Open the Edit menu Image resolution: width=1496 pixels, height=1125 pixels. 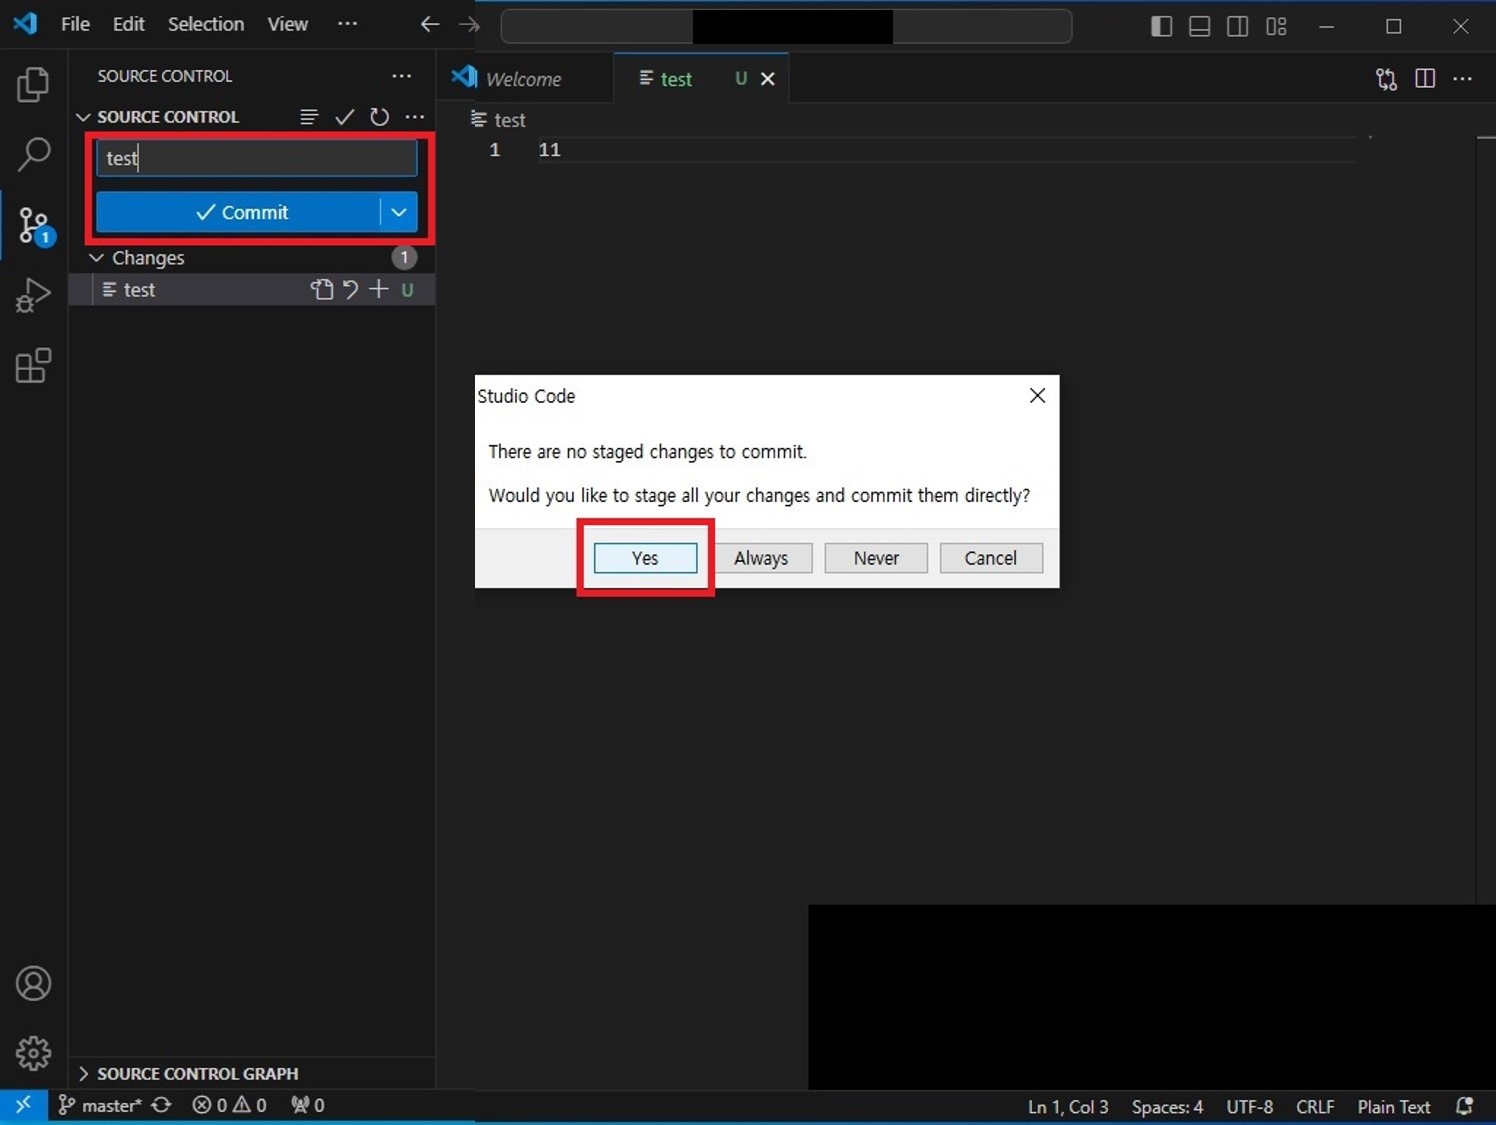[x=128, y=24]
